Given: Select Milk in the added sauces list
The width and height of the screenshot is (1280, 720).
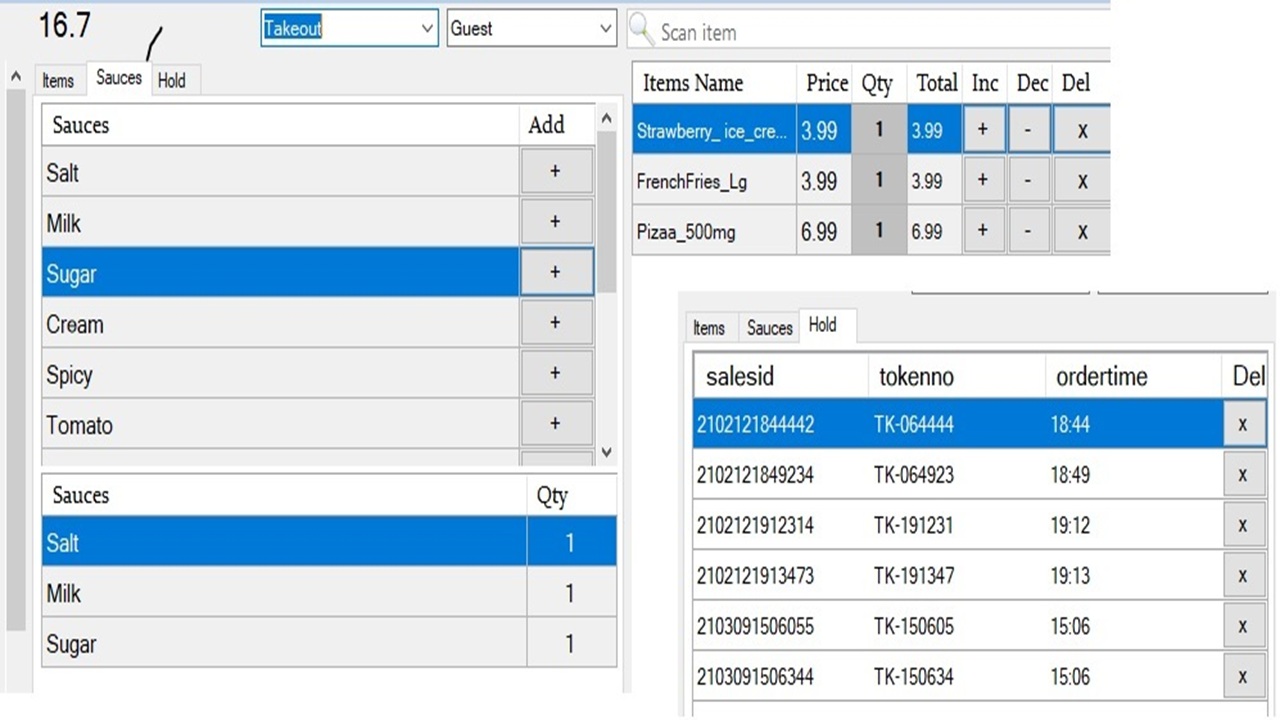Looking at the screenshot, I should click(280, 593).
